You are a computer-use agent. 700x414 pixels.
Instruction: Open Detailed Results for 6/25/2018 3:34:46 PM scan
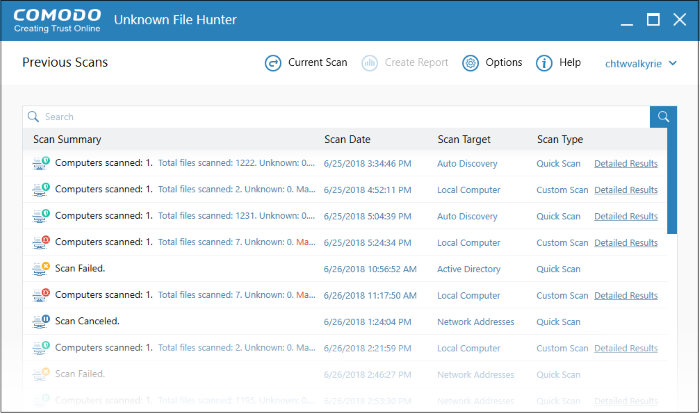(x=626, y=163)
